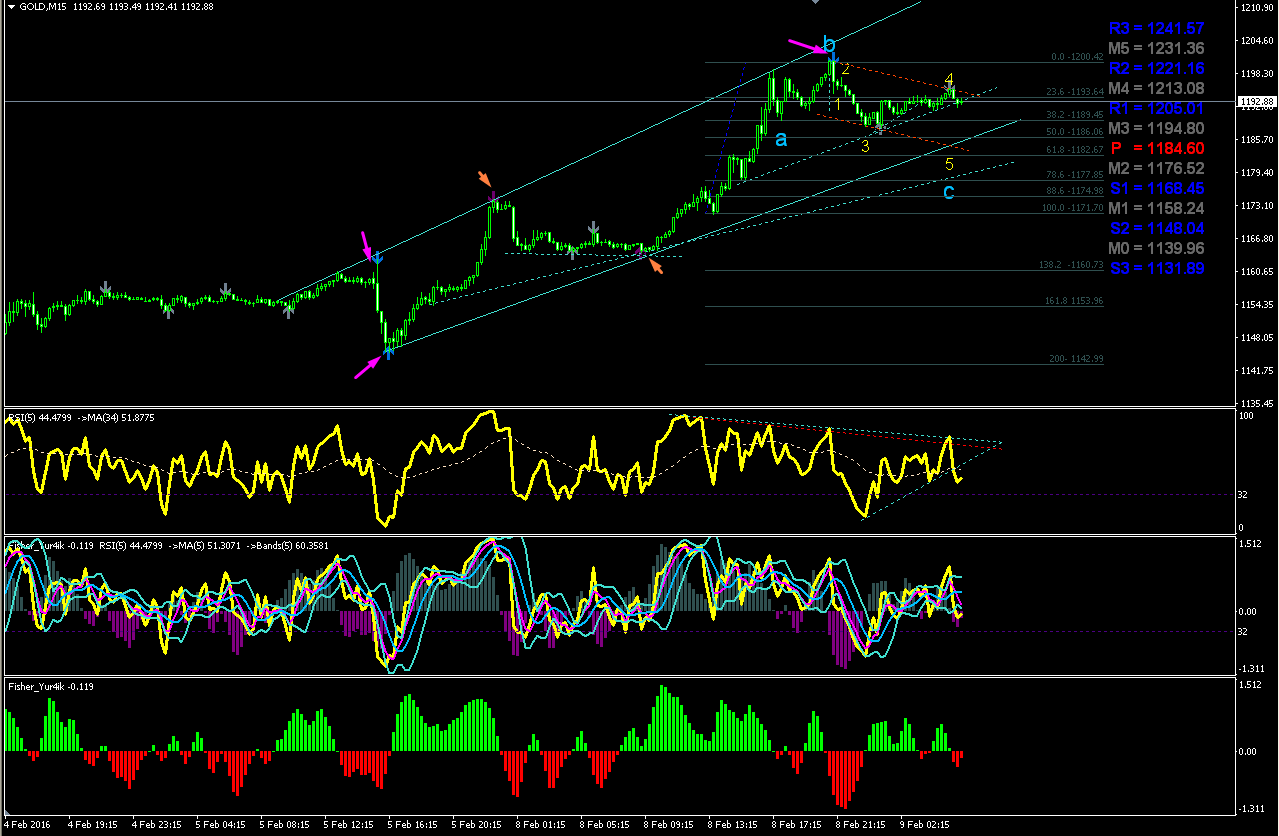Click the blue cross marker at the 5 Feb low

click(389, 351)
